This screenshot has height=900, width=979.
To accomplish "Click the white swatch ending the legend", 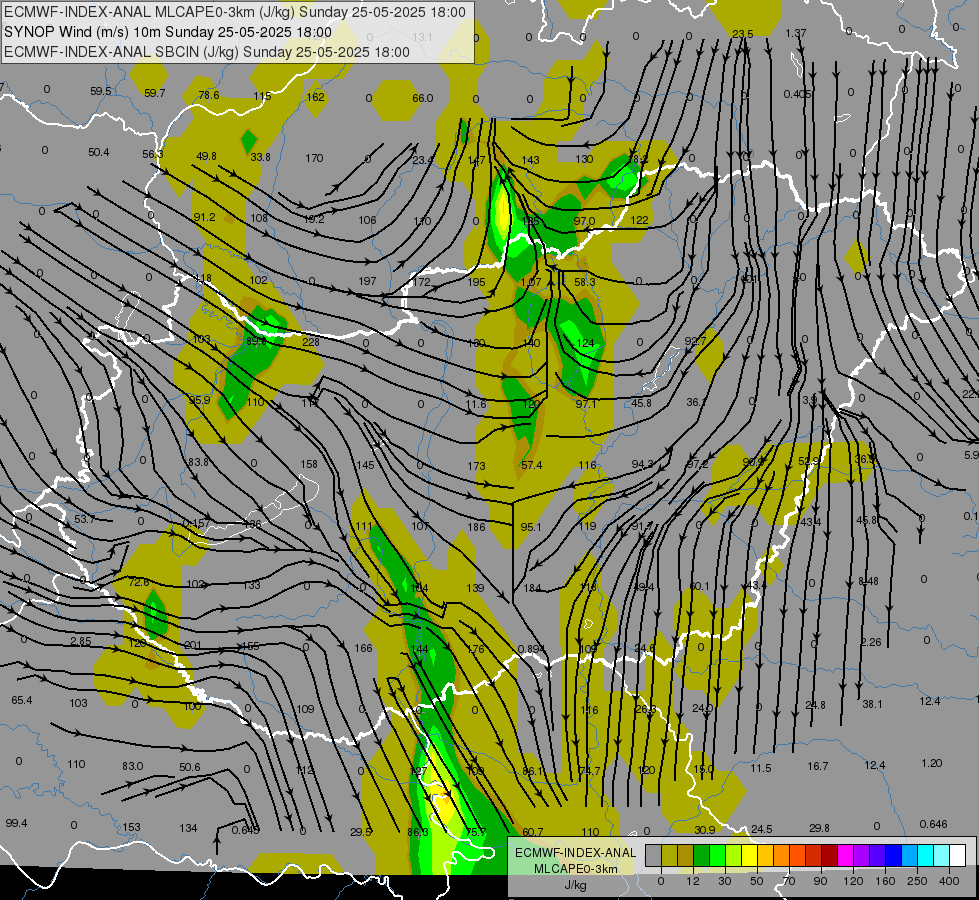I will point(957,855).
